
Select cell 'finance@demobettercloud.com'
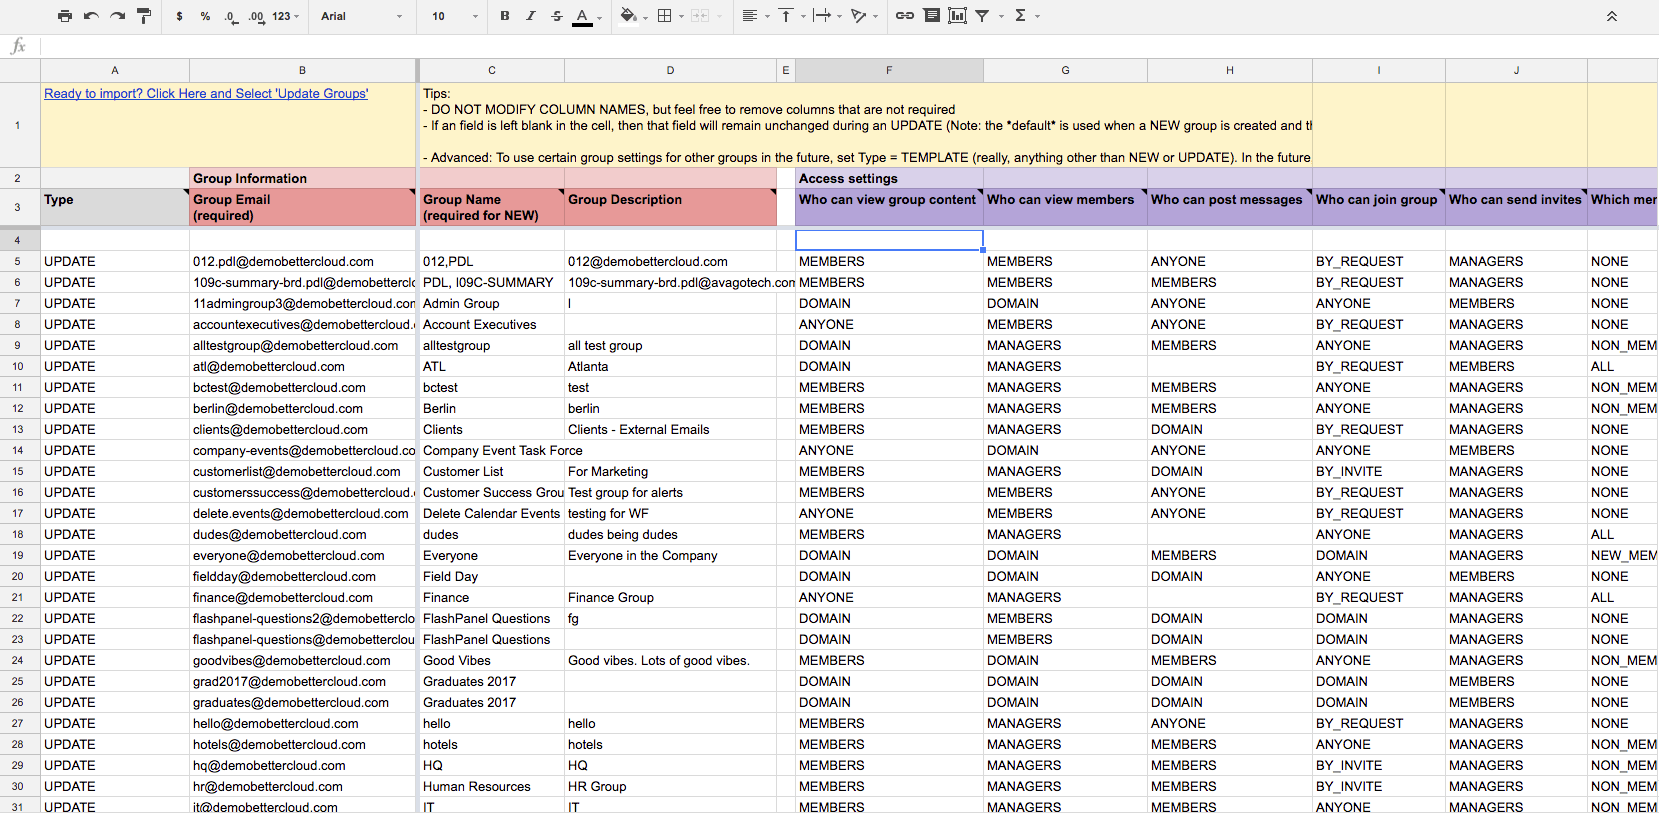pyautogui.click(x=303, y=598)
